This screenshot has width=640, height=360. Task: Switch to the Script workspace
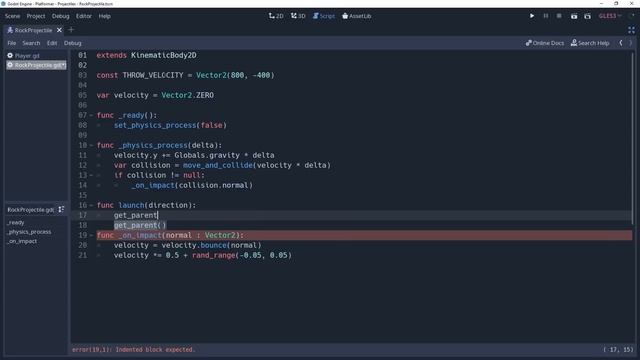[324, 16]
